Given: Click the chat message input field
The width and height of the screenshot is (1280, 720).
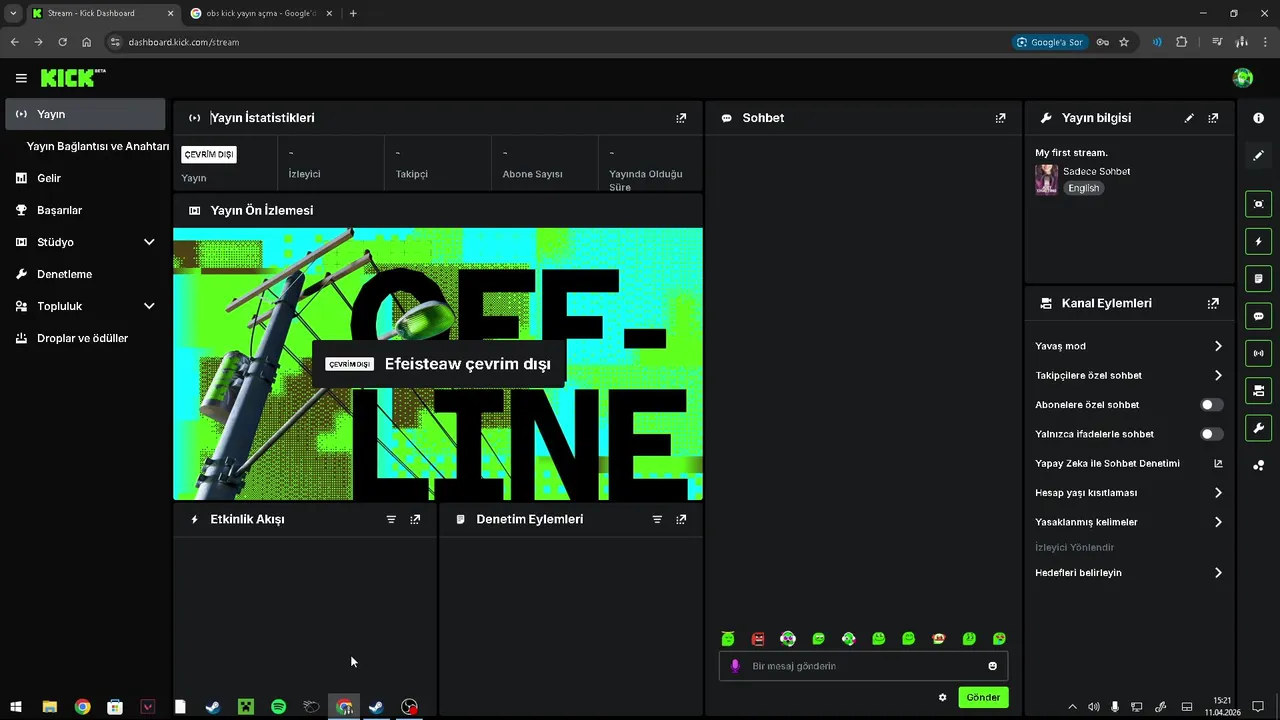Looking at the screenshot, I should click(x=863, y=666).
